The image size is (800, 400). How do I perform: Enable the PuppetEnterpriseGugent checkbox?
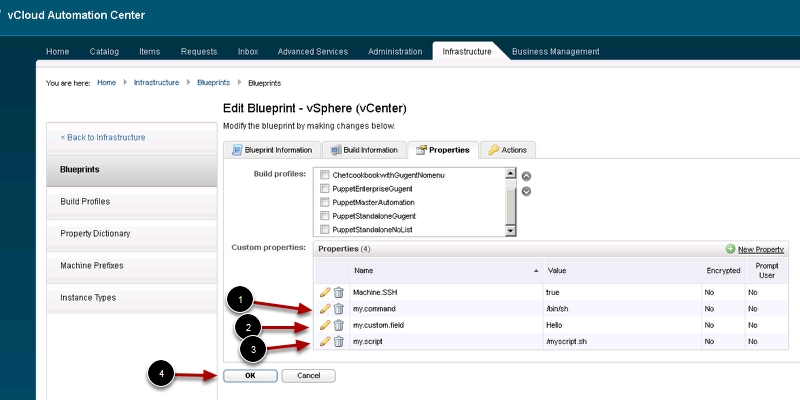click(324, 188)
